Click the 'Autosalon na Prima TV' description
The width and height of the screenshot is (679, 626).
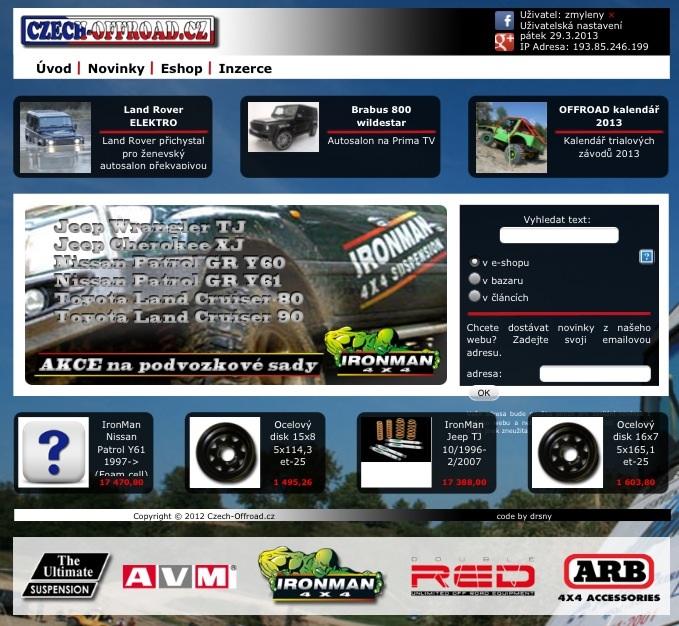point(381,140)
